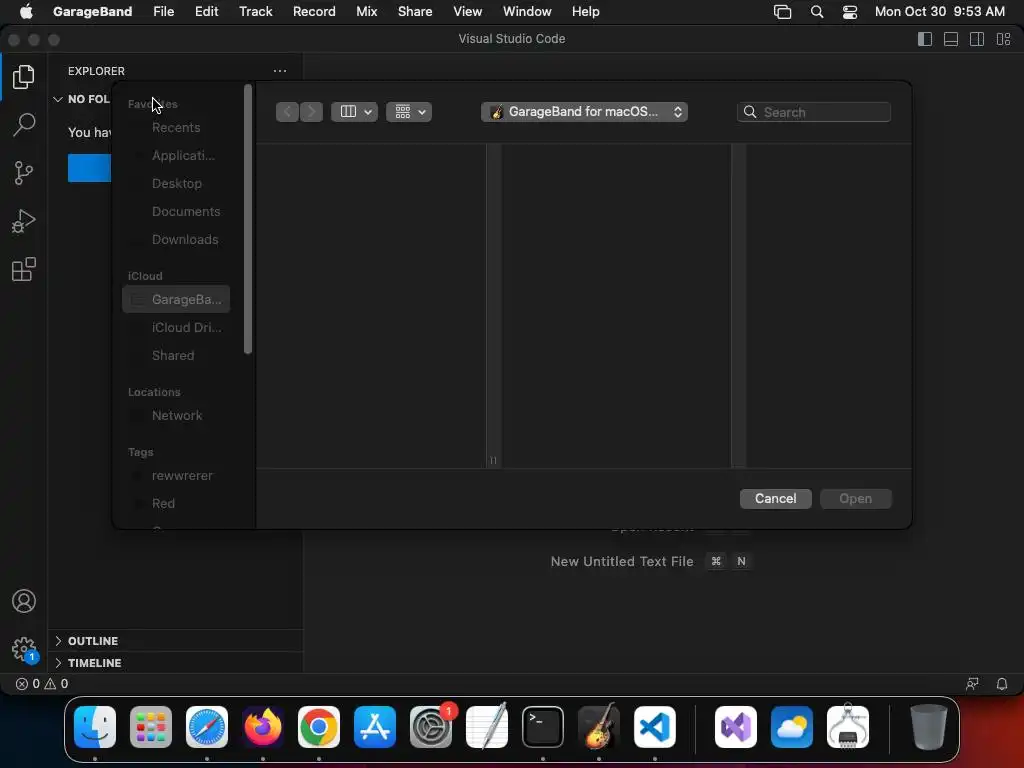Select the Red tag
The width and height of the screenshot is (1024, 768).
click(x=176, y=504)
